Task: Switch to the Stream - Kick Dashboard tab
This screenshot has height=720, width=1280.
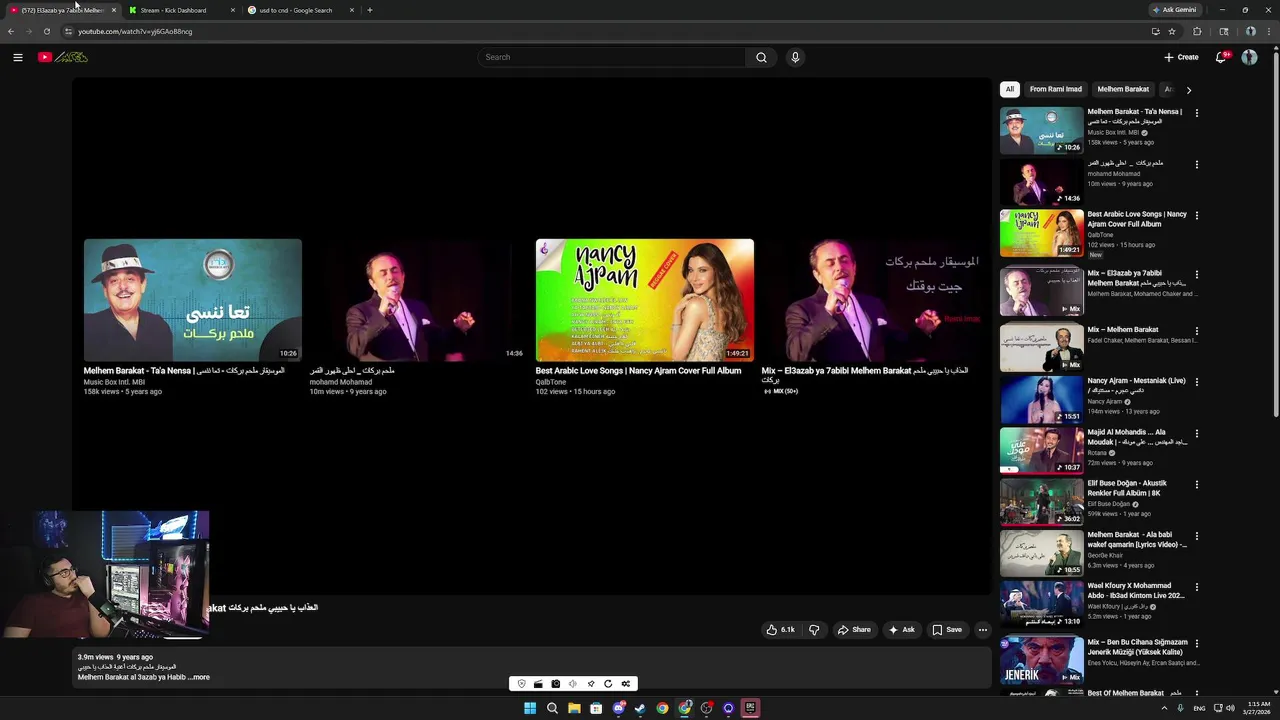Action: point(181,10)
